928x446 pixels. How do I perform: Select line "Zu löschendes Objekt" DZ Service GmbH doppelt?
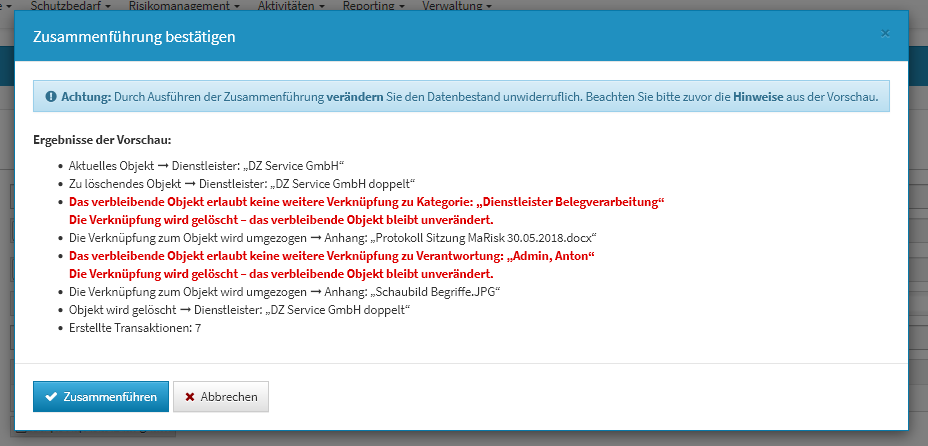(243, 183)
